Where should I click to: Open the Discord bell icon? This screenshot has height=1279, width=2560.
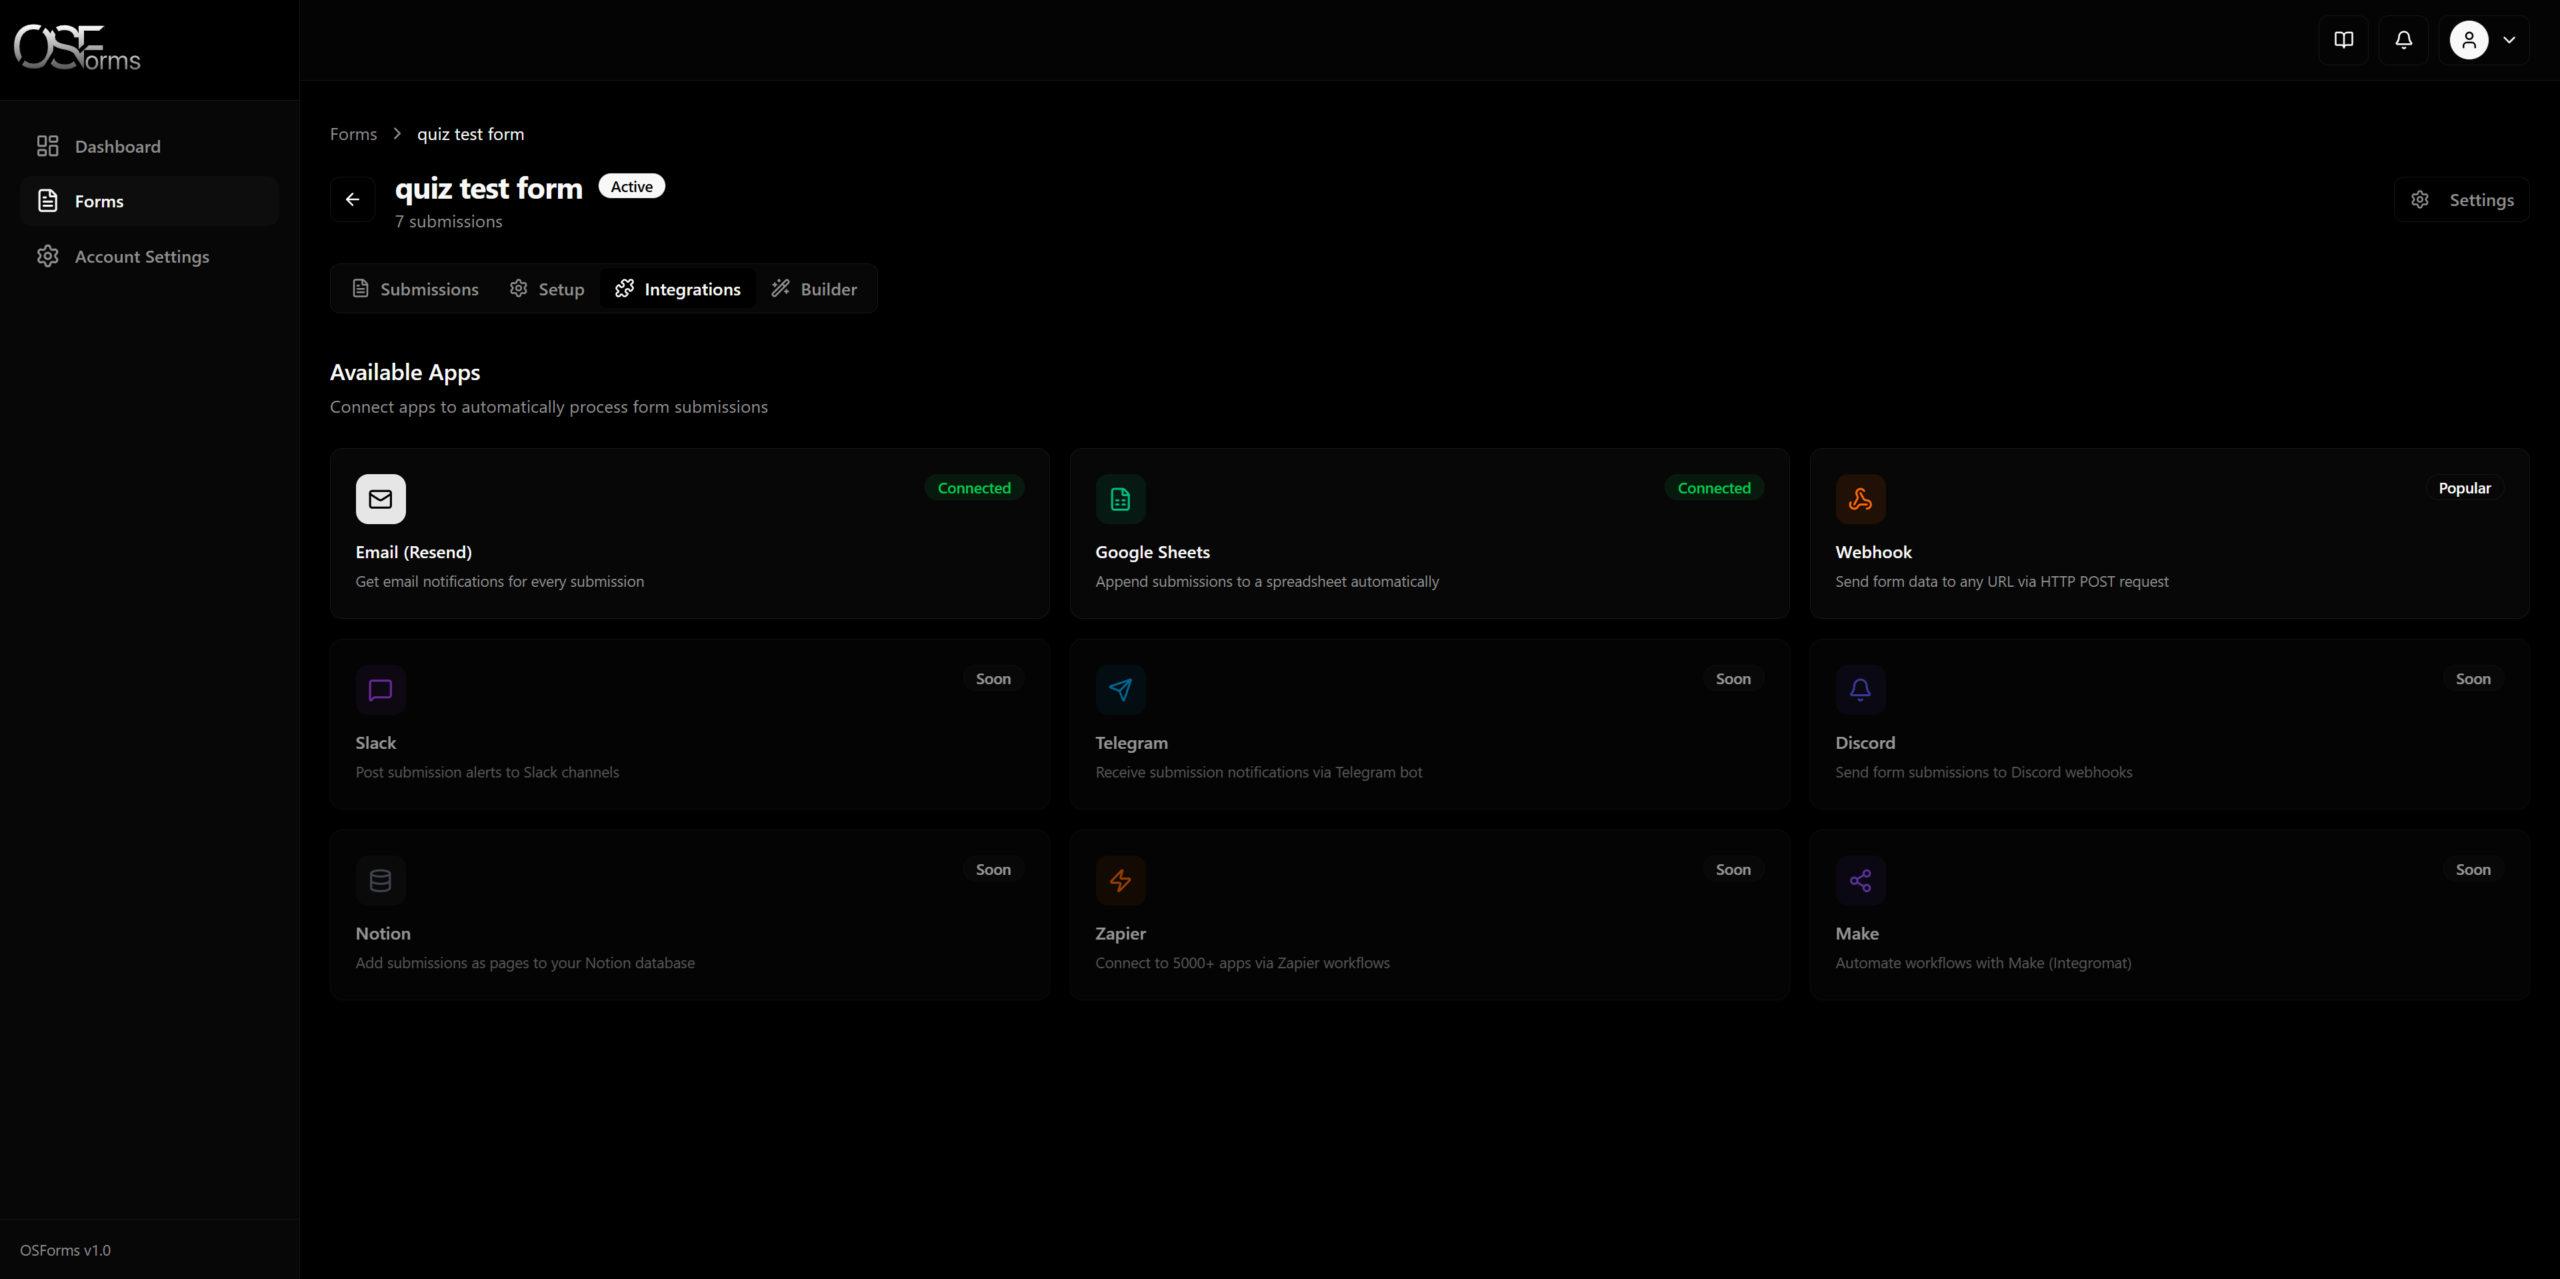point(1860,690)
